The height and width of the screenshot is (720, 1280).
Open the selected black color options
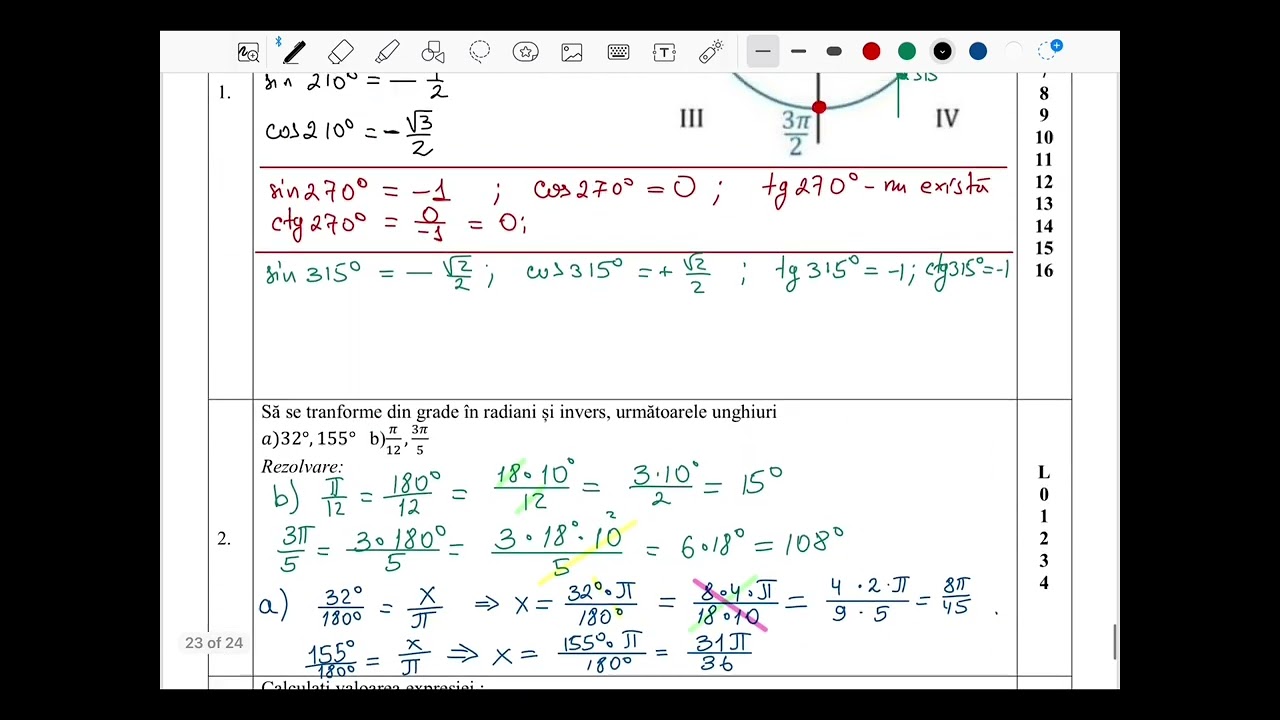pyautogui.click(x=942, y=52)
